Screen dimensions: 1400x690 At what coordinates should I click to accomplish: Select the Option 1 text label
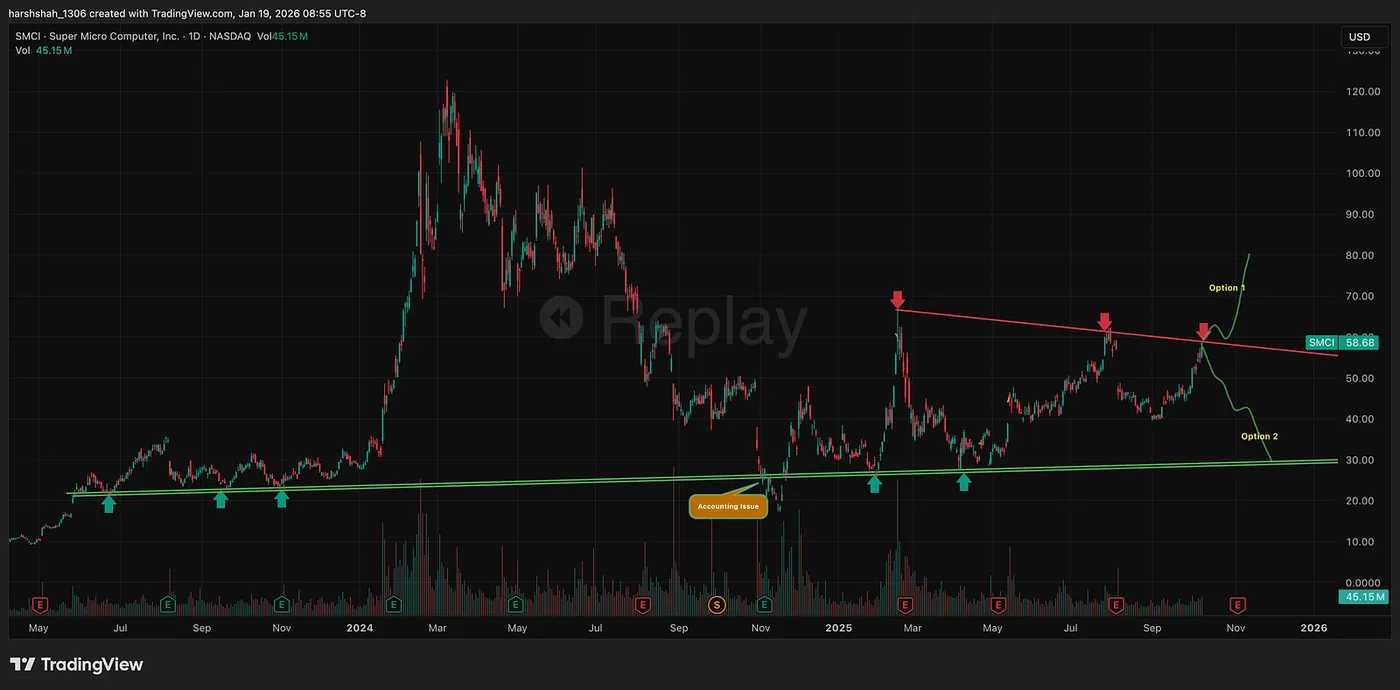click(1227, 288)
